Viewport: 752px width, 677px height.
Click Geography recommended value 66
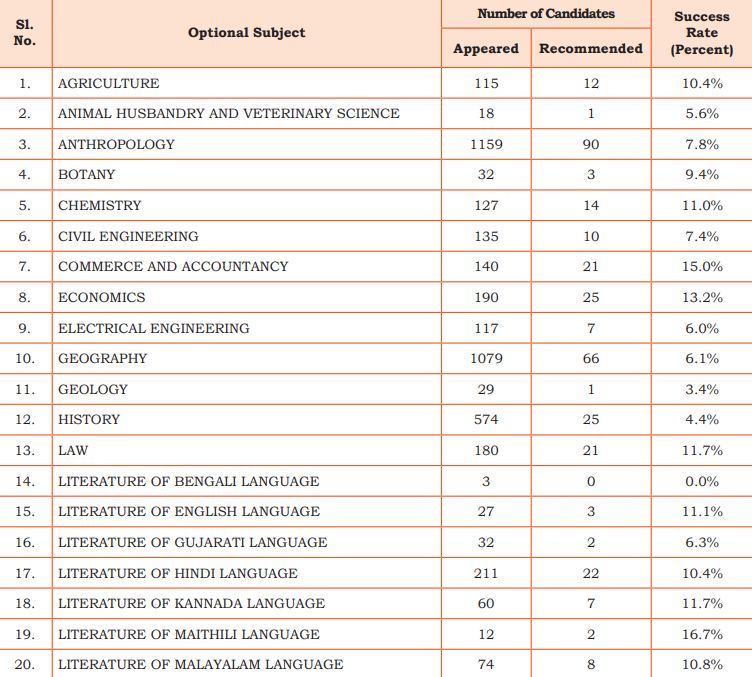click(591, 358)
